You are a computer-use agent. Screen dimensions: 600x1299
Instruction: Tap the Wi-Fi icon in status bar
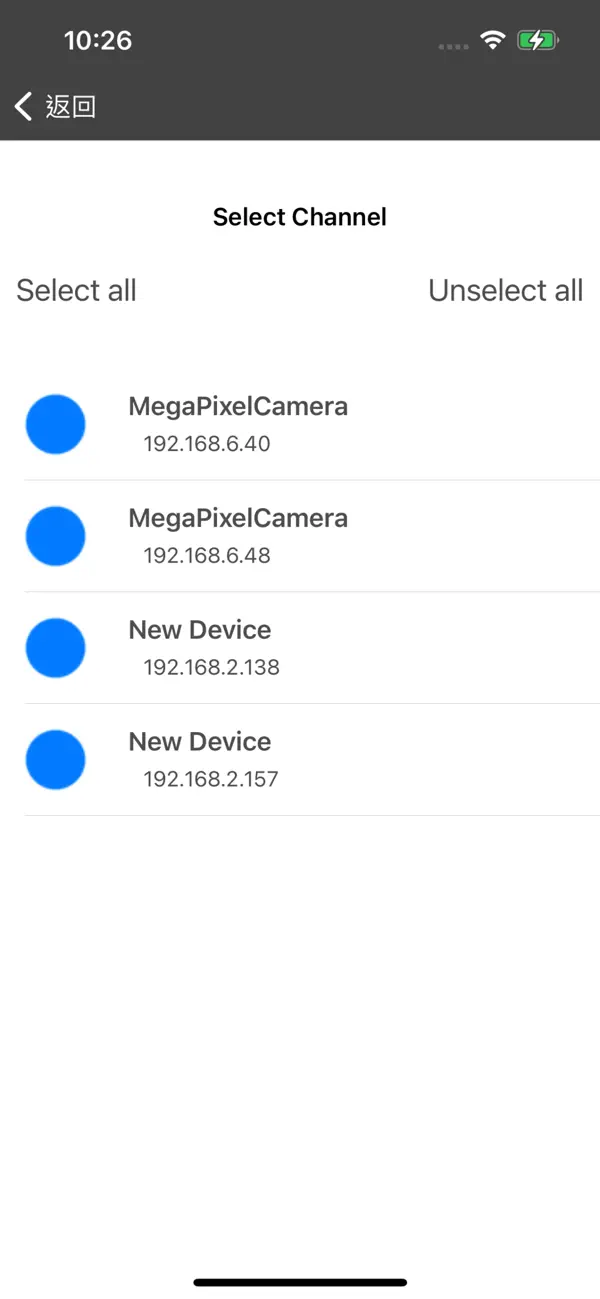[493, 40]
